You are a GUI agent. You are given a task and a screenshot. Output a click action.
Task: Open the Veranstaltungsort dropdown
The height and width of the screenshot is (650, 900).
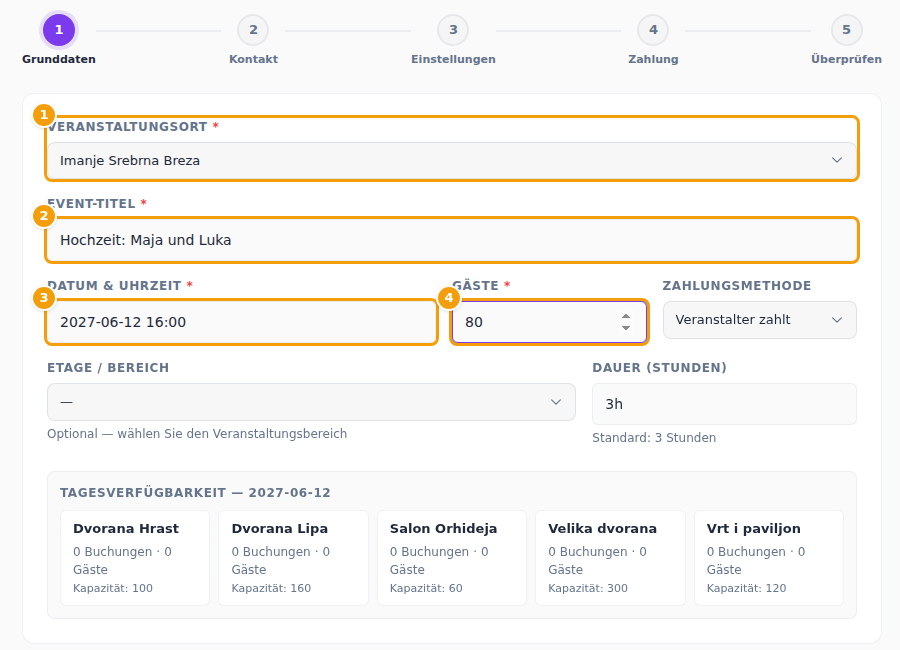tap(452, 160)
